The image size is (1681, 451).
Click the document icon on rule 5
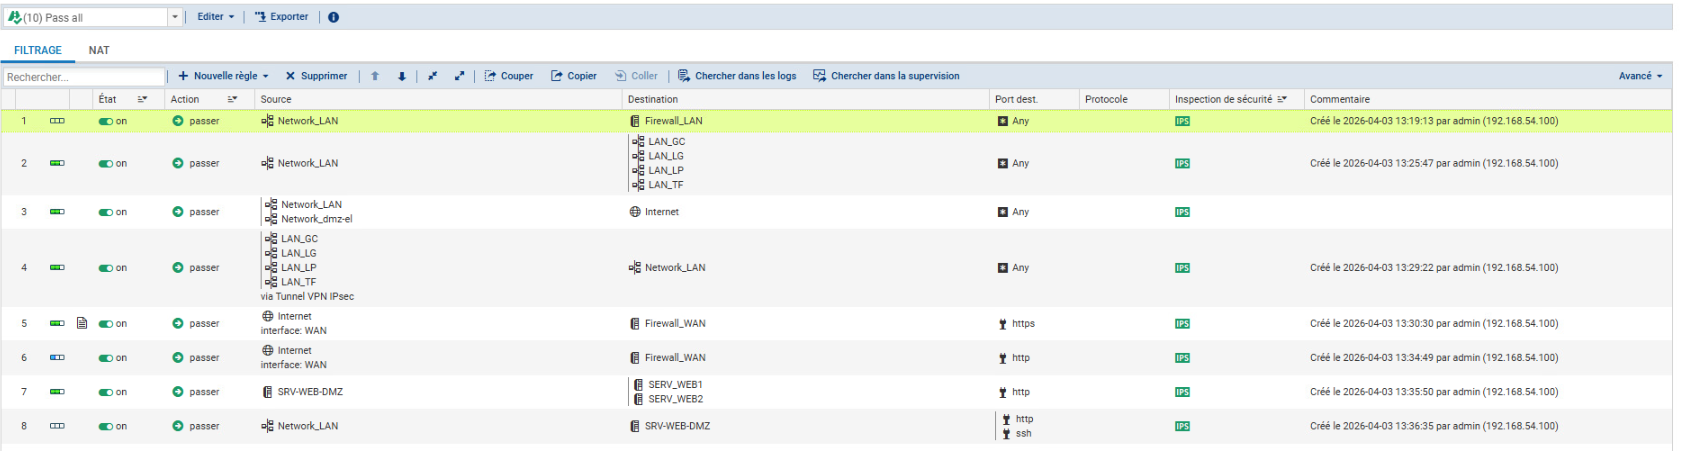coord(82,323)
